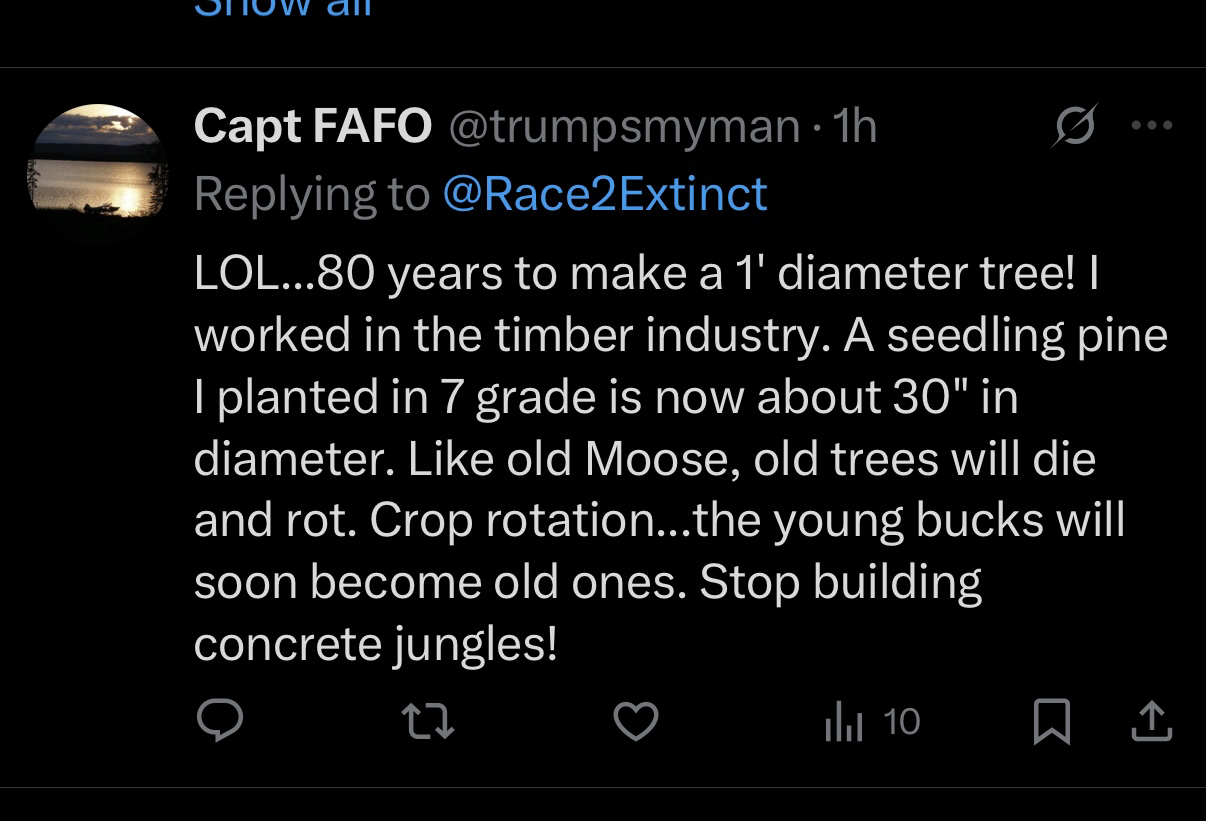Viewport: 1206px width, 821px height.
Task: Reply to Capt FAFO's post
Action: (x=219, y=721)
